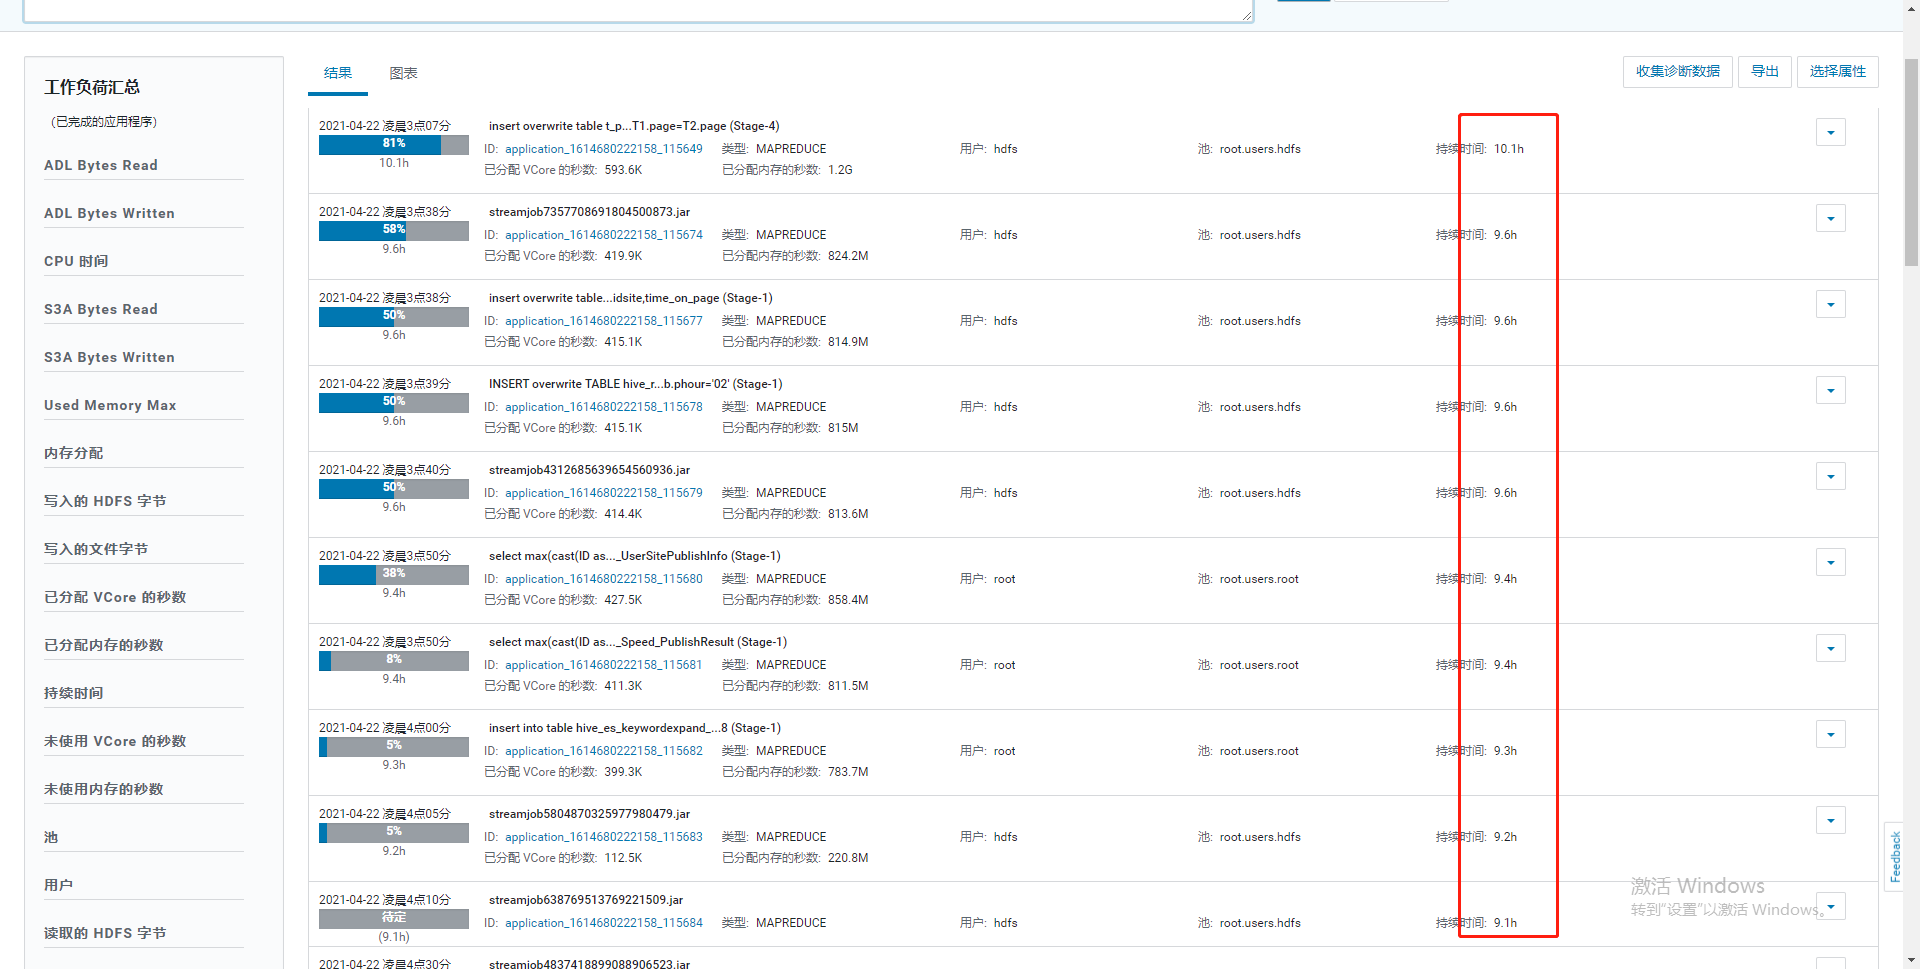Open link application_1614680222158_115680
This screenshot has width=1920, height=969.
click(x=603, y=579)
